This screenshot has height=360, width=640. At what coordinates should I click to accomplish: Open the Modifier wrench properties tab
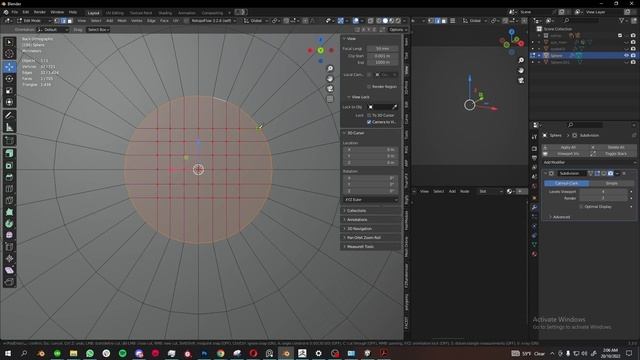(534, 208)
